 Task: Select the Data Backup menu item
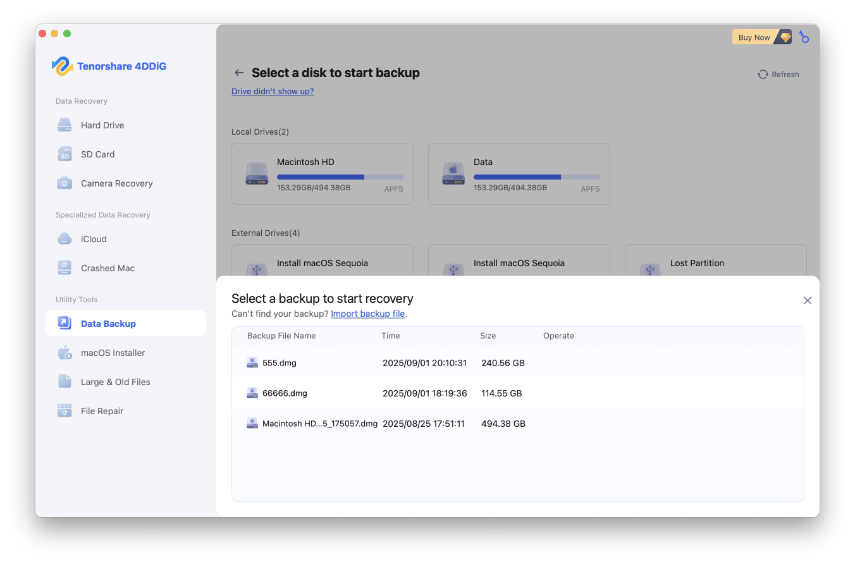pos(126,323)
